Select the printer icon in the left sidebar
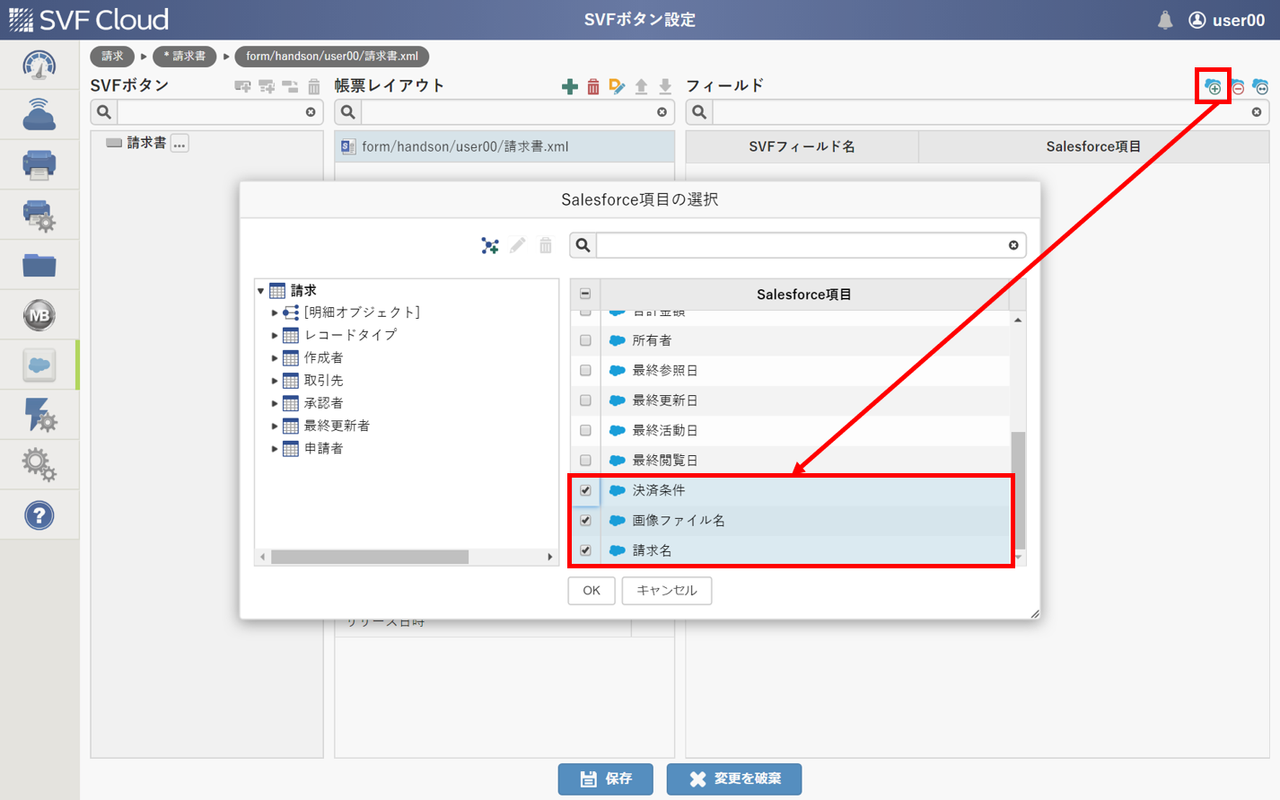1280x800 pixels. 39,165
